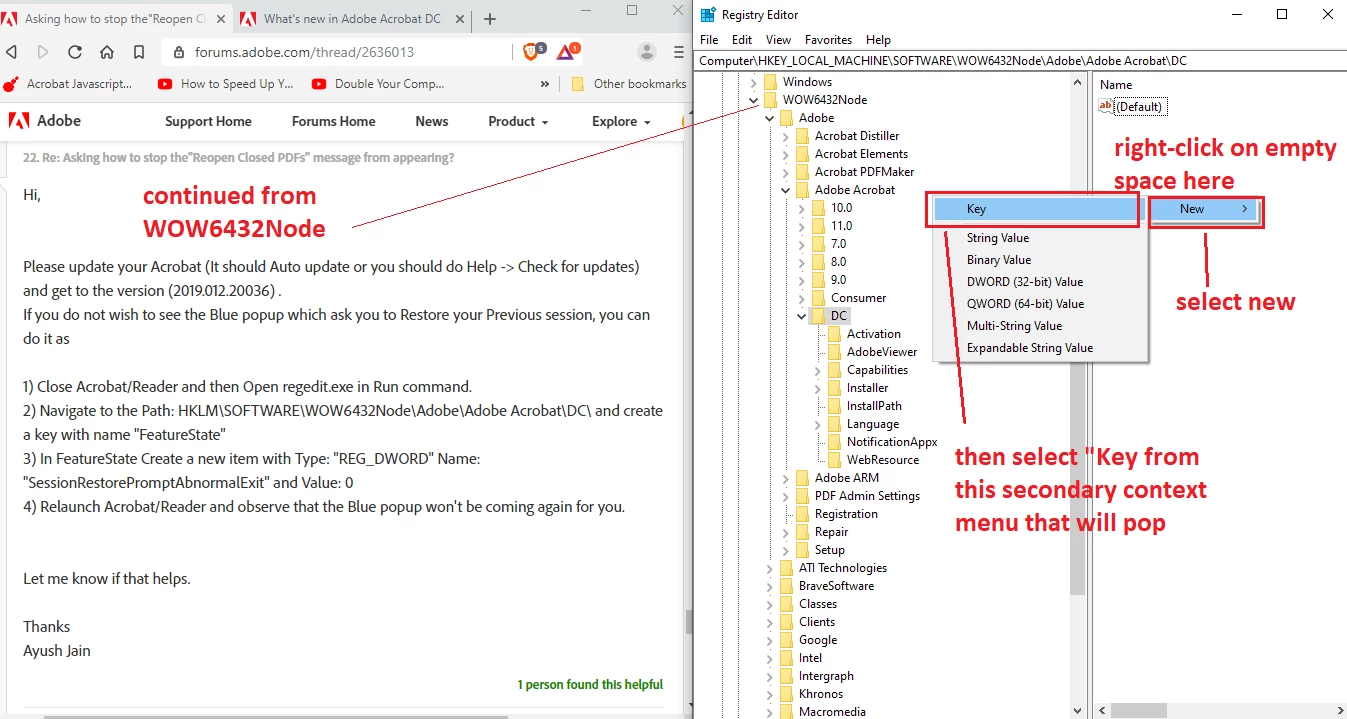Open the Favorites menu in Registry Editor
Image resolution: width=1347 pixels, height=719 pixels.
(x=829, y=40)
